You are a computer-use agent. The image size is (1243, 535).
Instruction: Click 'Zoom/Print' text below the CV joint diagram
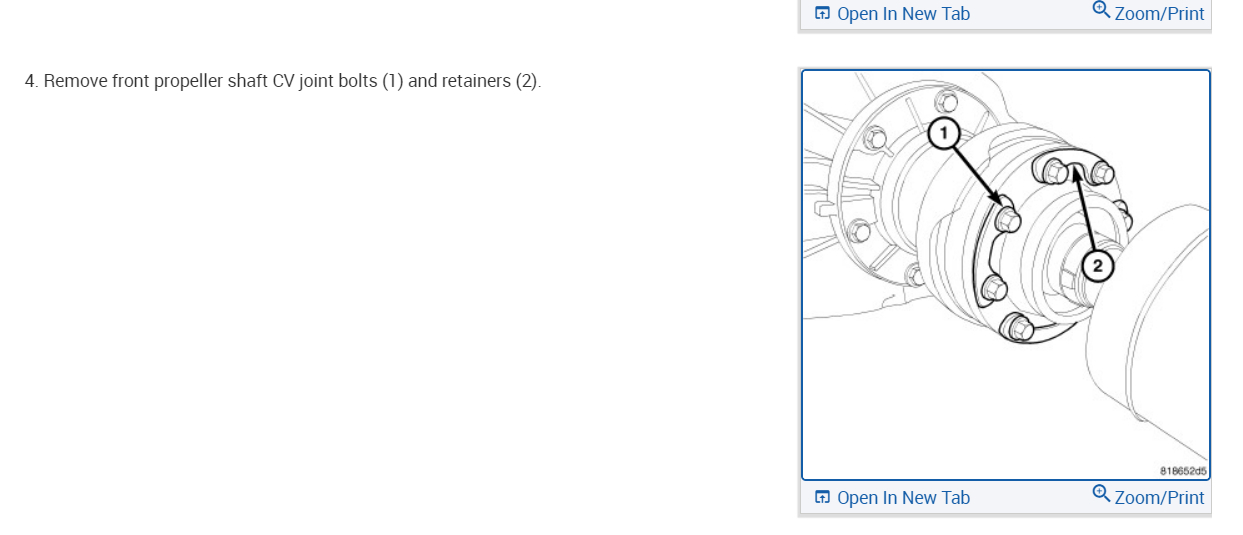pos(1159,497)
